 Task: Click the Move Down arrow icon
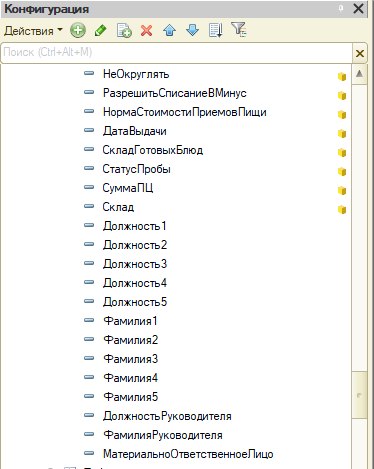193,31
